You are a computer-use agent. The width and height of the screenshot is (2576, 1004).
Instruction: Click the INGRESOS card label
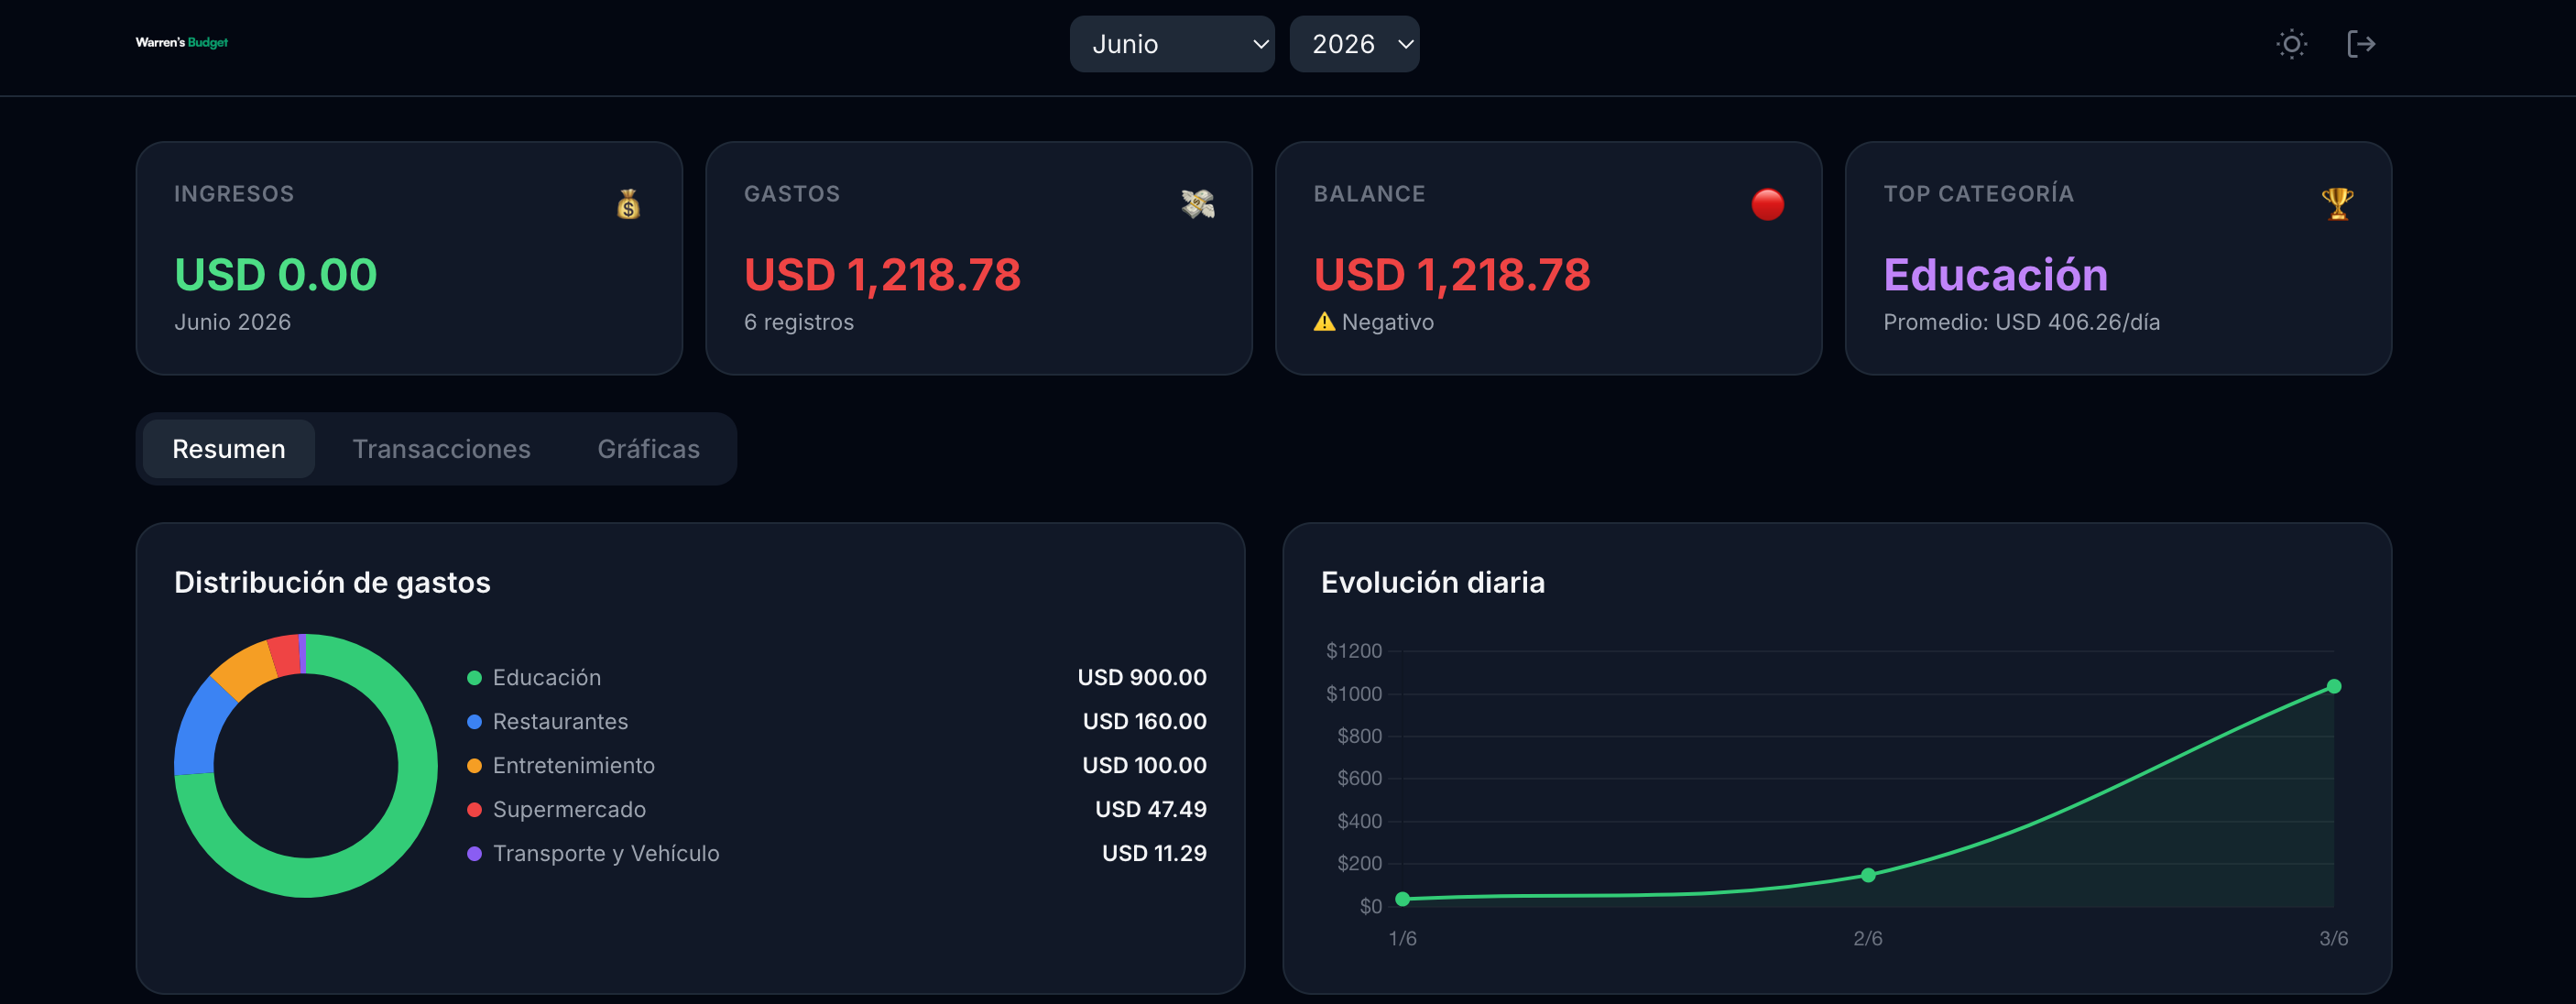[x=234, y=194]
